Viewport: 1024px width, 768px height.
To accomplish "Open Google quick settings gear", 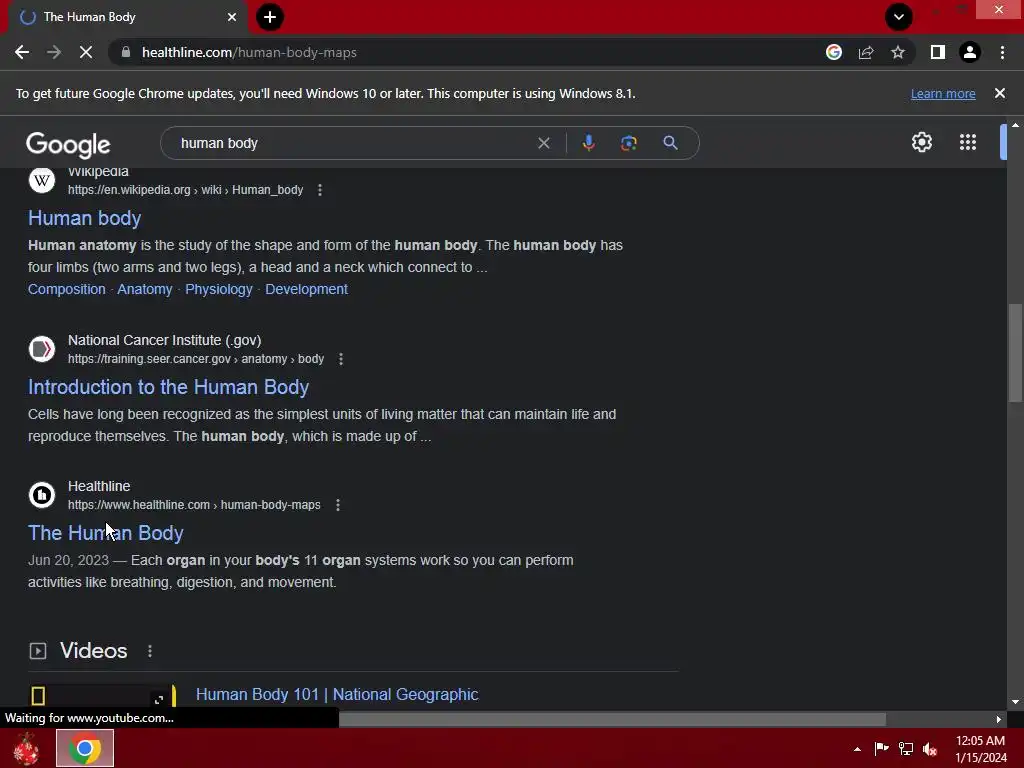I will [x=921, y=142].
